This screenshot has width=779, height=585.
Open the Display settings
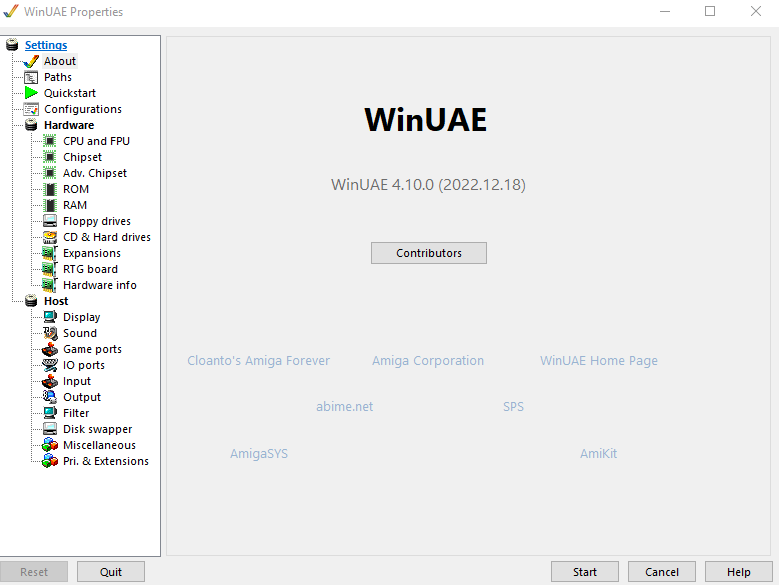pyautogui.click(x=81, y=317)
